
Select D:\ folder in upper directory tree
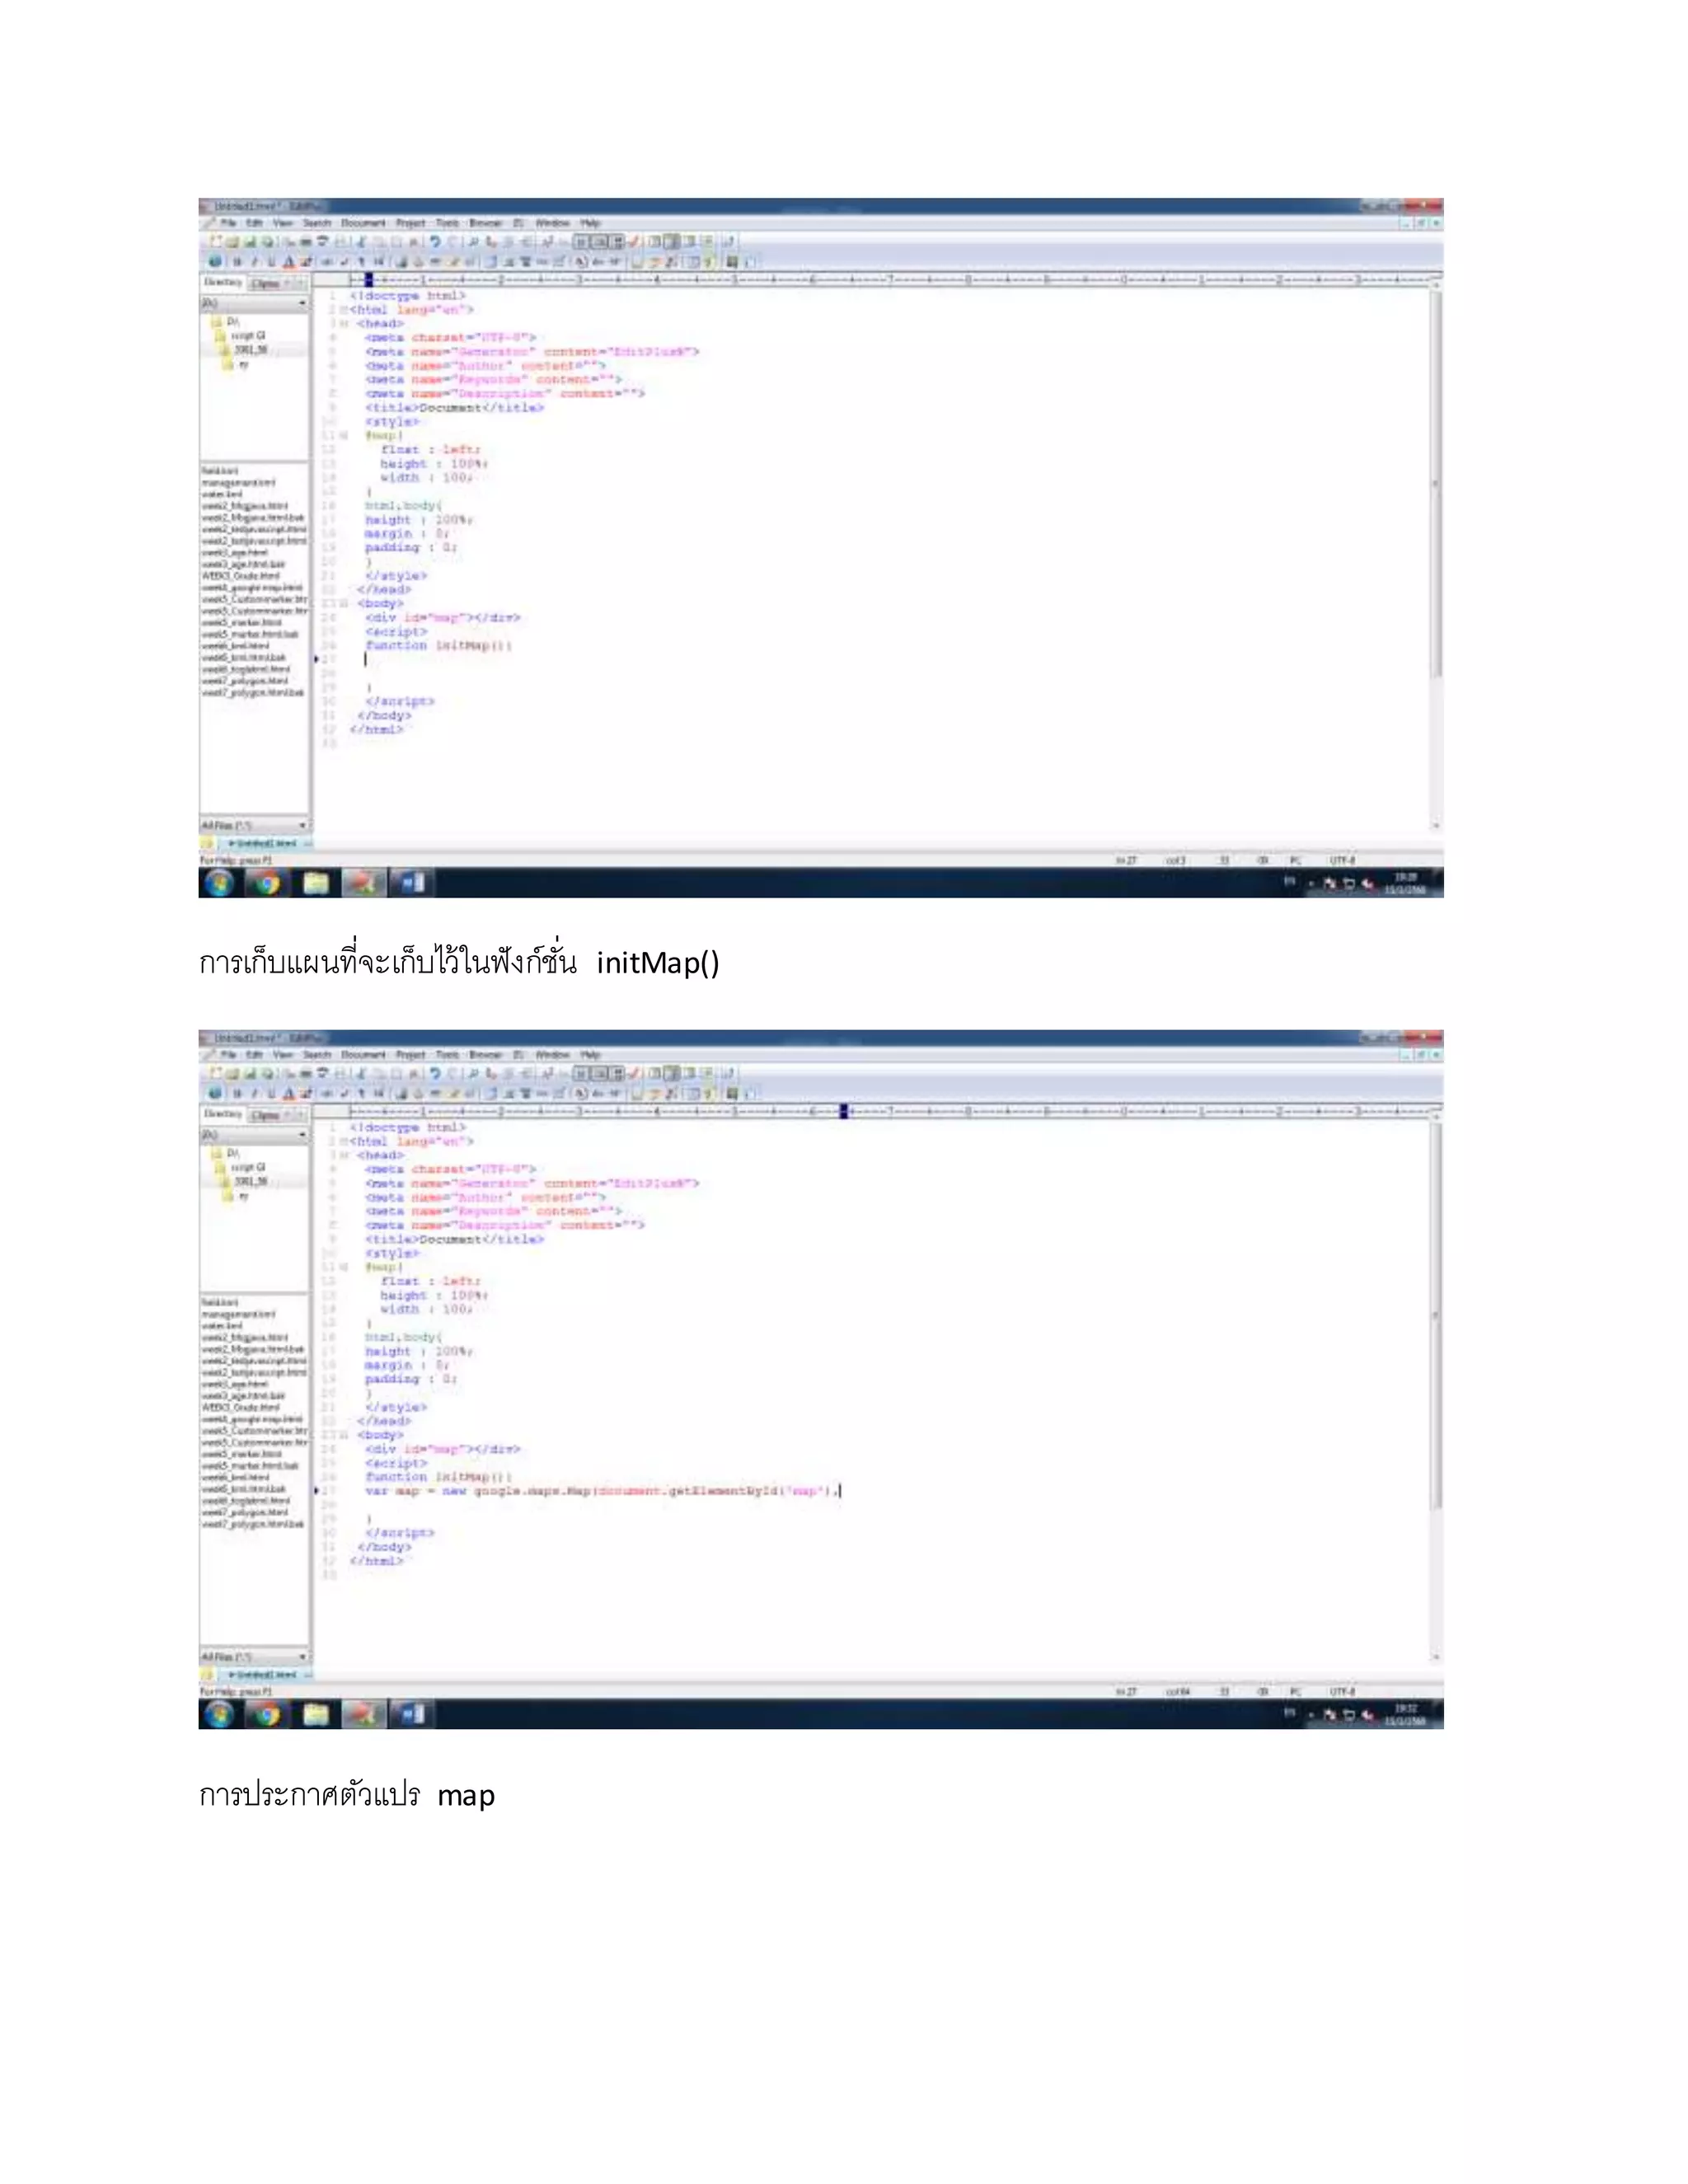(226, 321)
